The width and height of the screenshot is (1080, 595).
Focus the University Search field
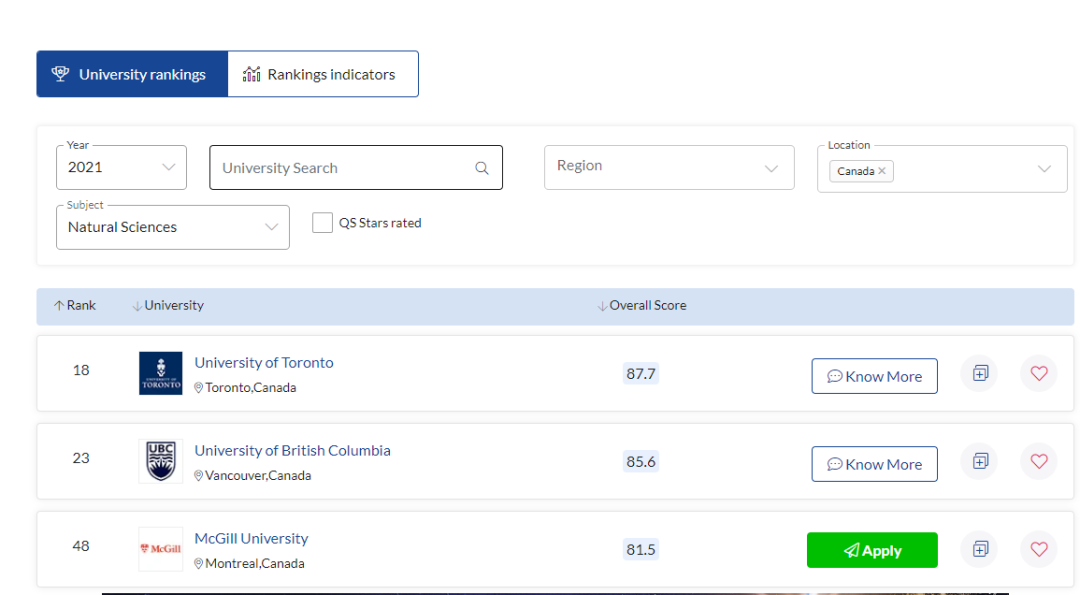click(x=340, y=168)
